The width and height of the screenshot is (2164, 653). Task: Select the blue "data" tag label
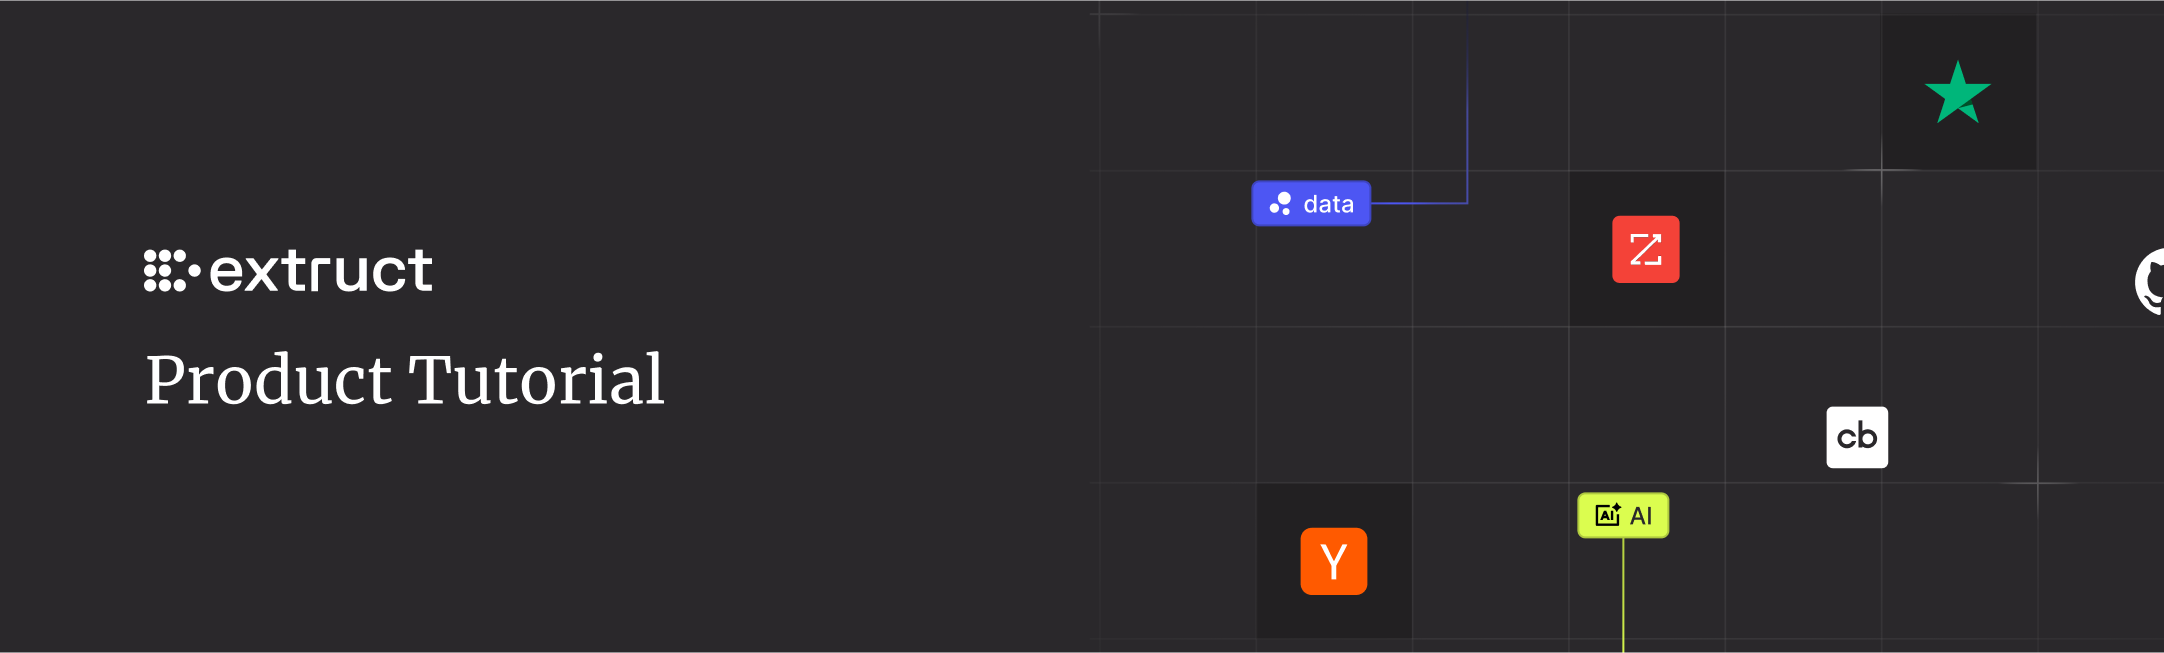(x=1328, y=204)
